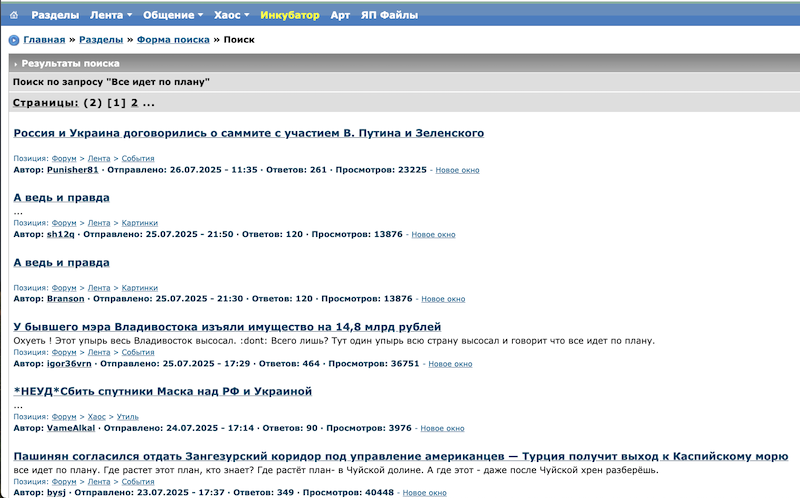Open sh12q author profile

[x=61, y=235]
